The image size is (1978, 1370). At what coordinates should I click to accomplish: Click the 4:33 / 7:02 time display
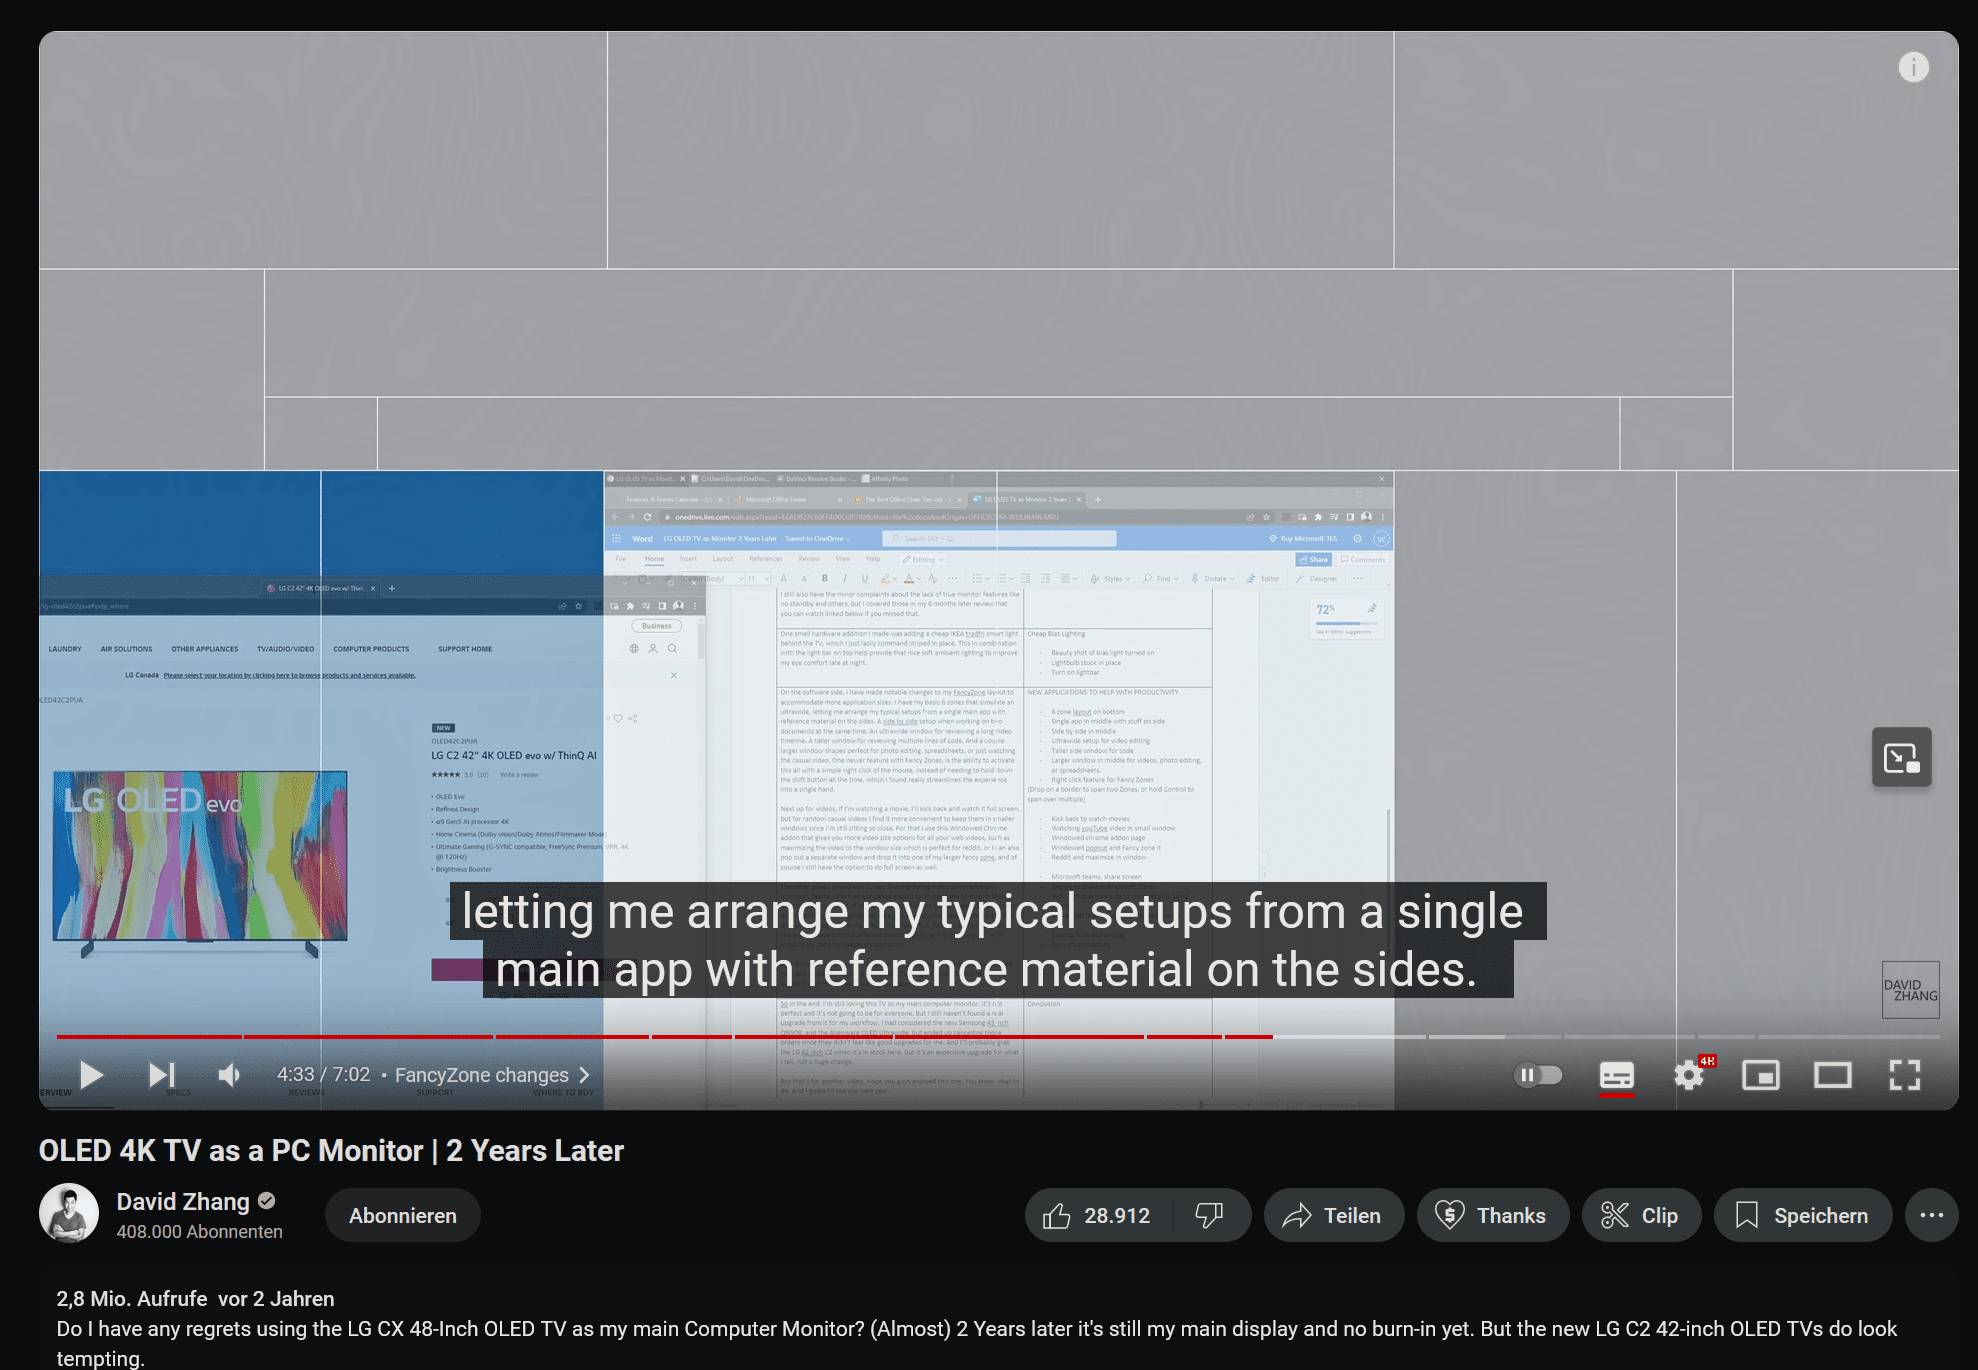coord(323,1075)
